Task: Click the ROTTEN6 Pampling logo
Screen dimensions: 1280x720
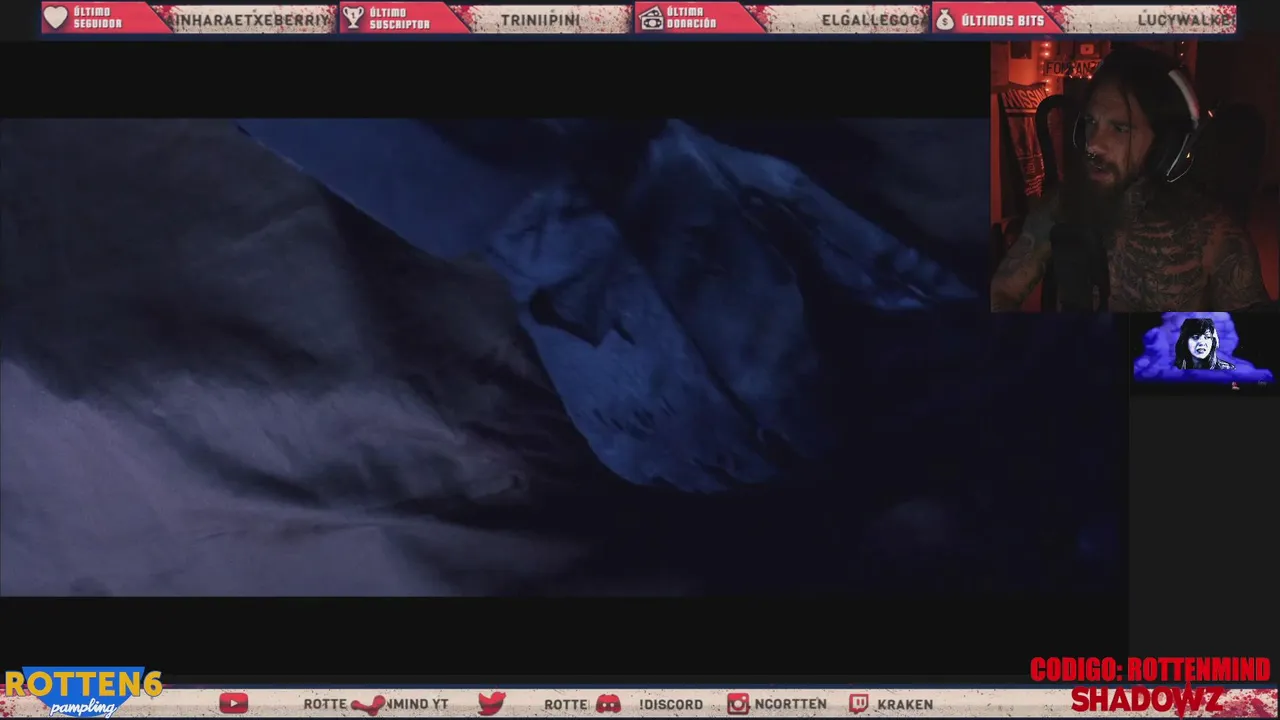Action: coord(82,692)
